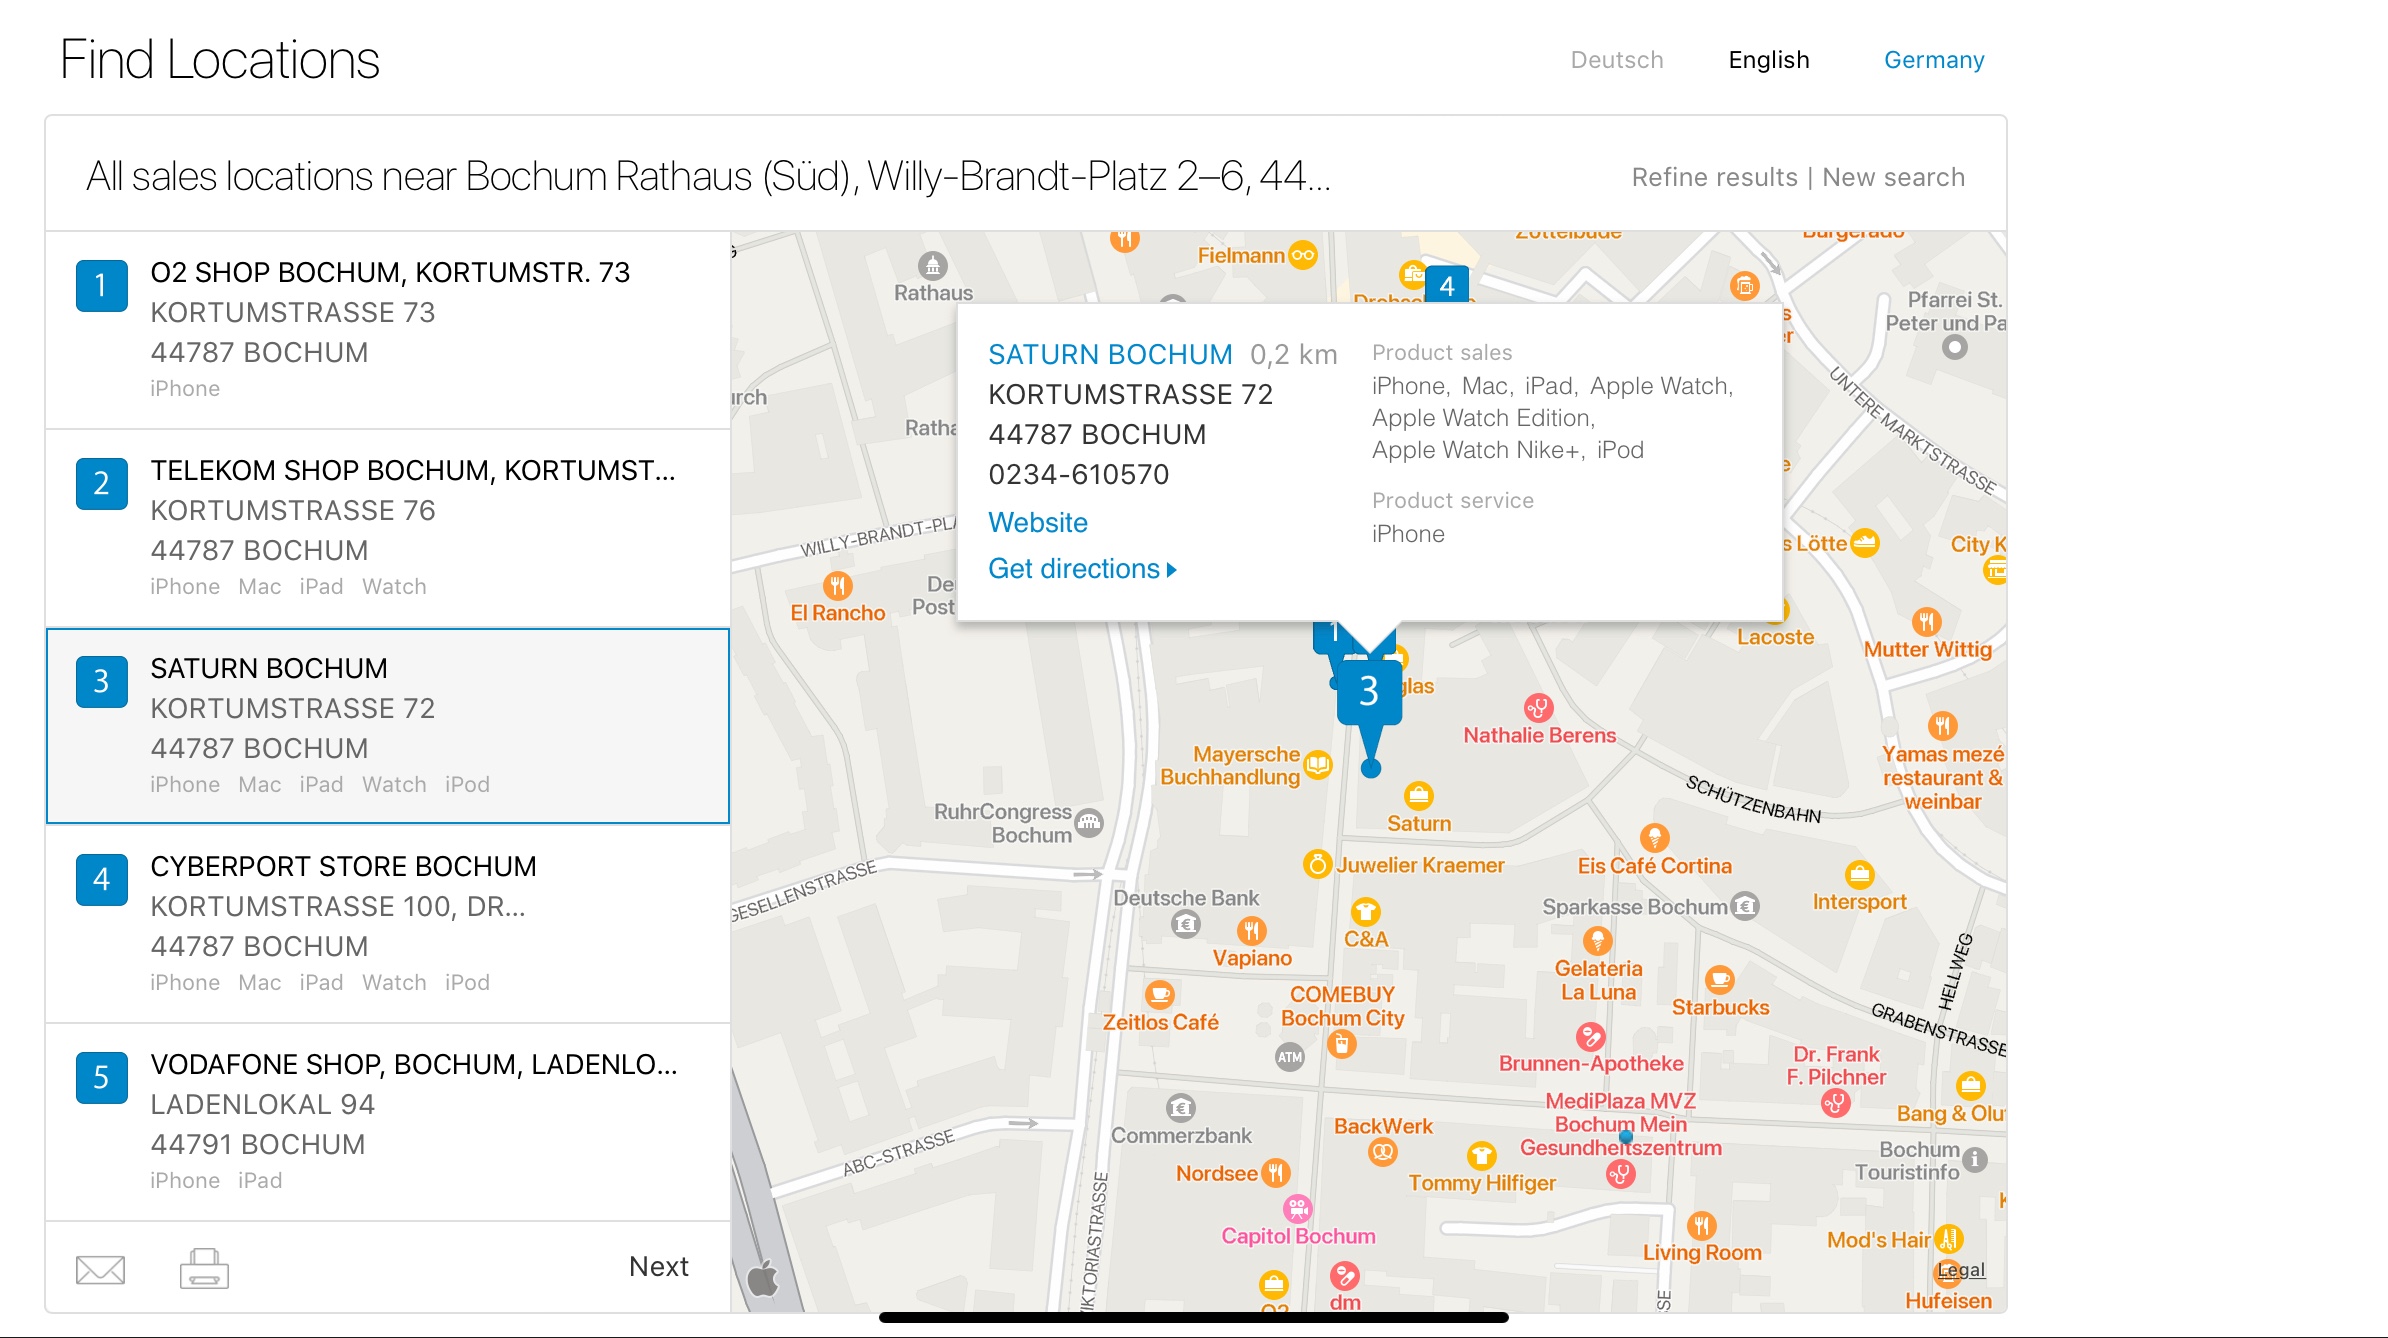
Task: Select English language option
Action: coord(1768,60)
